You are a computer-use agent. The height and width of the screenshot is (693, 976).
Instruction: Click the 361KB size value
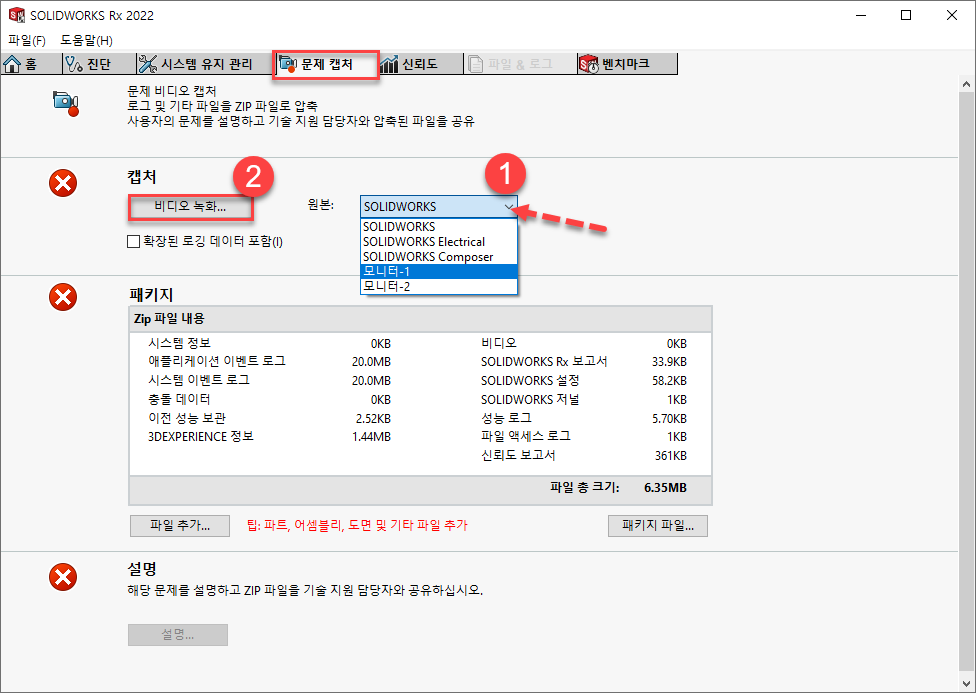[x=671, y=456]
